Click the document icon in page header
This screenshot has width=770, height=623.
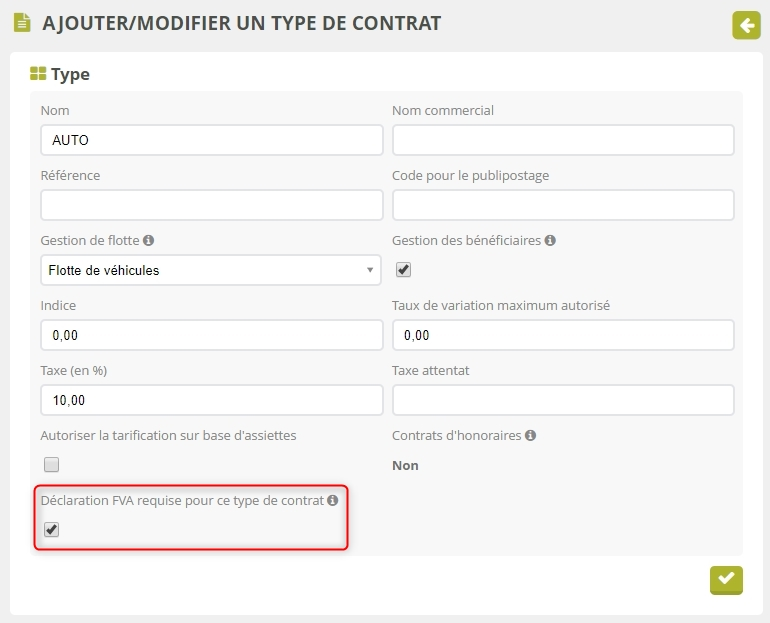coord(22,23)
